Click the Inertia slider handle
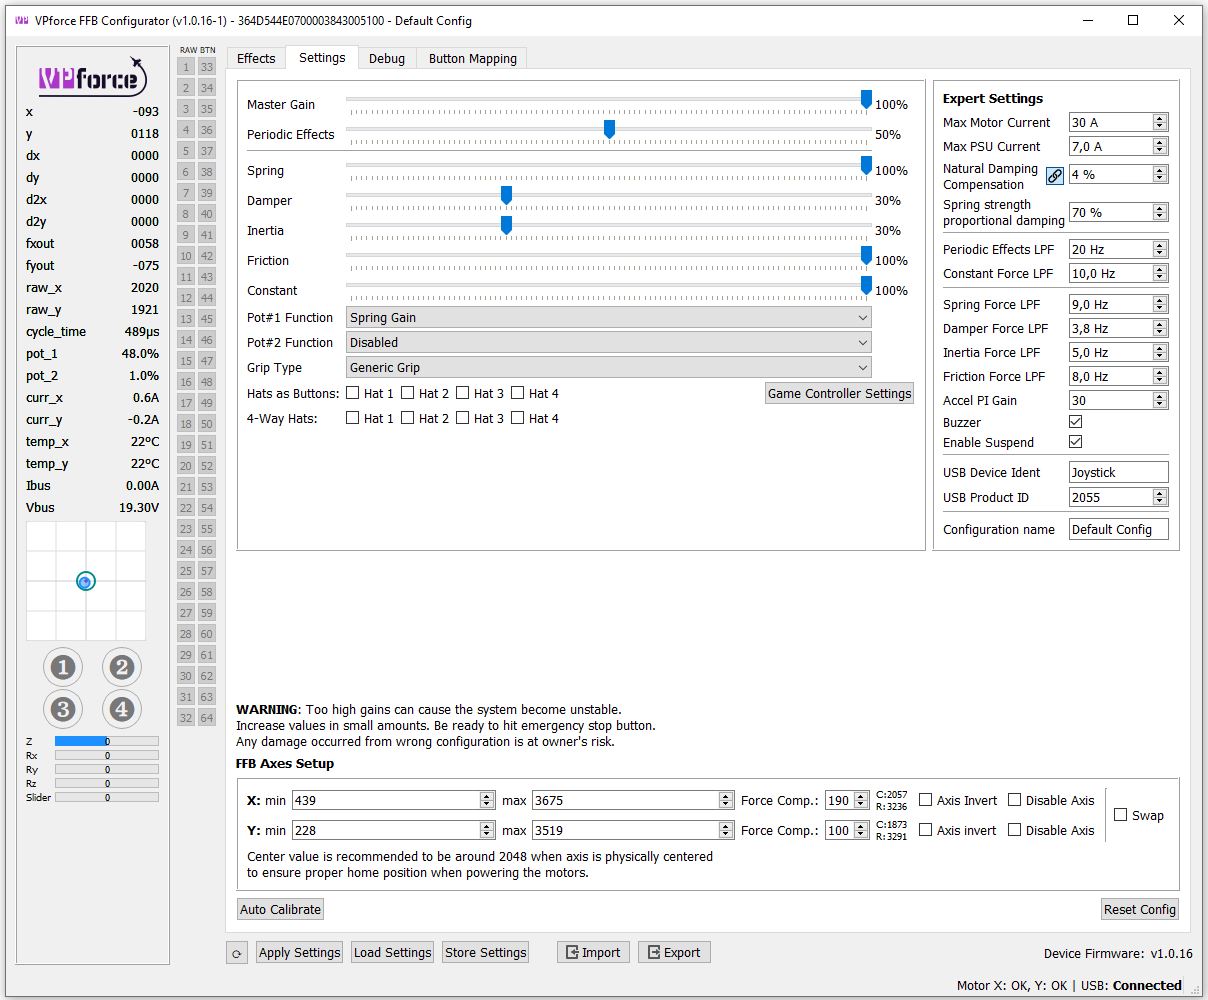Image resolution: width=1208 pixels, height=1000 pixels. click(x=506, y=225)
